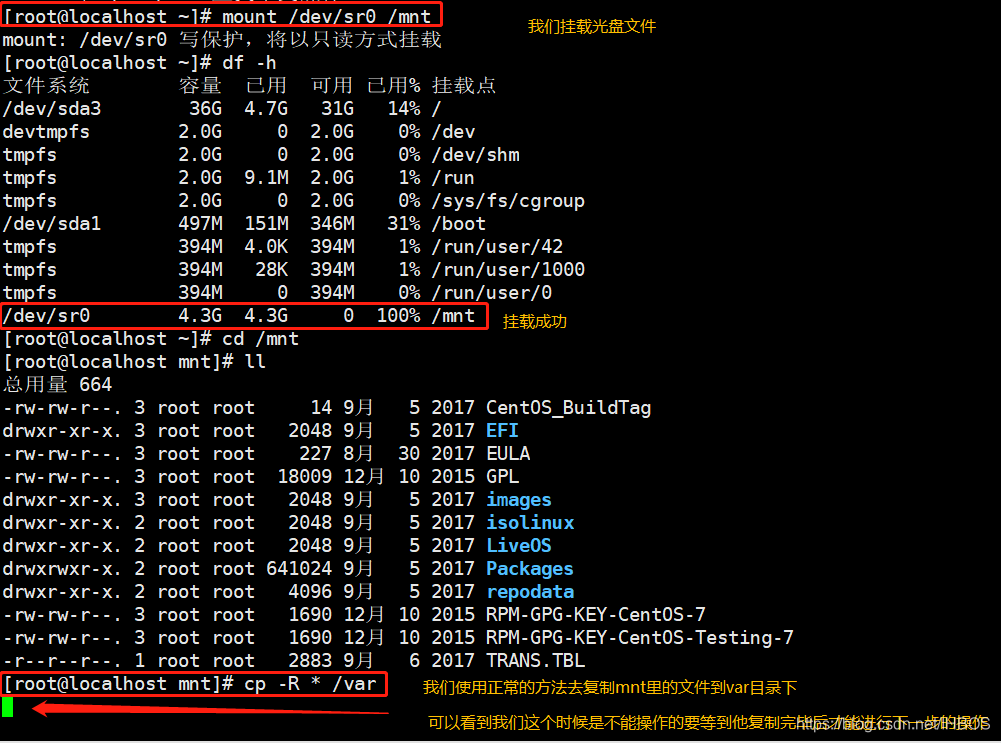Select the '挂载点' column header
The image size is (1001, 743).
pos(464,86)
